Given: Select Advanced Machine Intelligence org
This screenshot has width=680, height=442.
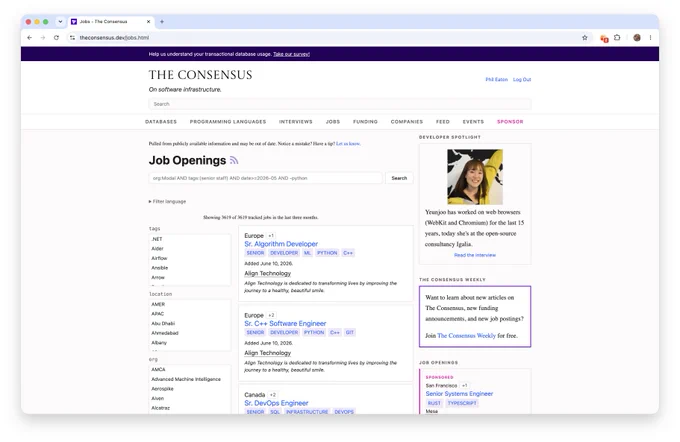Looking at the screenshot, I should click(190, 380).
